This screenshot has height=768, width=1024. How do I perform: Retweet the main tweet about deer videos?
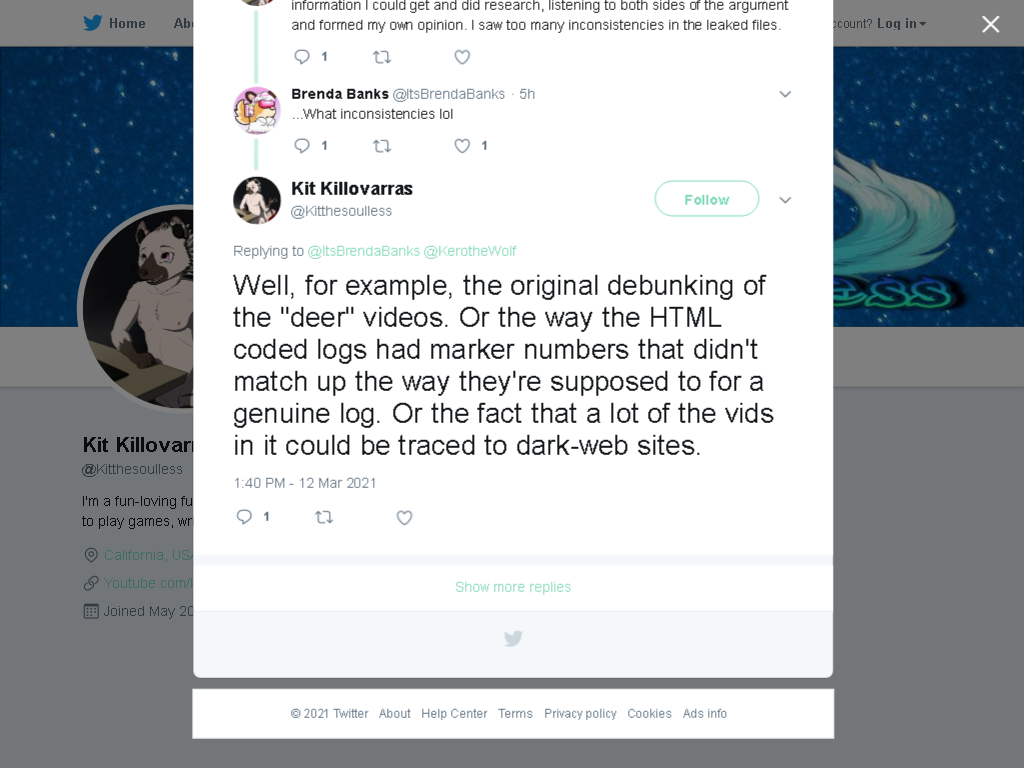point(324,518)
